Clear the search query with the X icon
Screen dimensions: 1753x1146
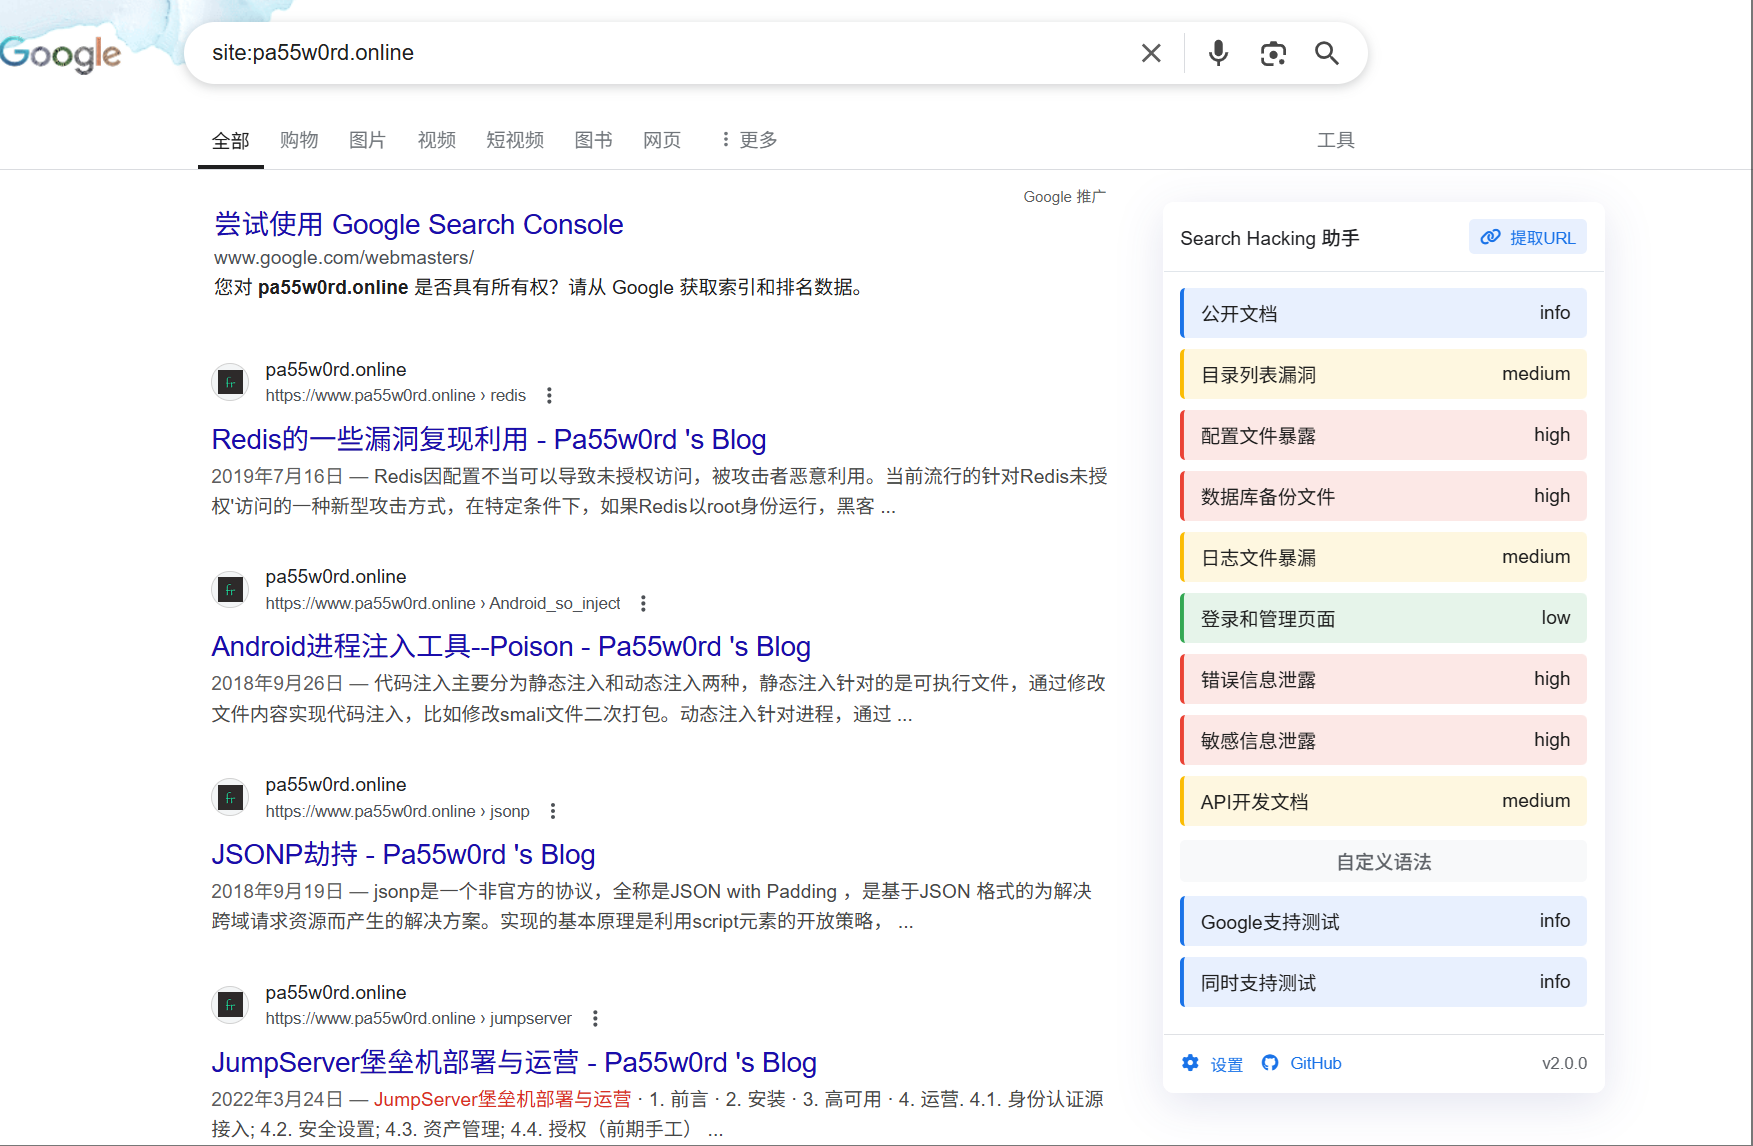coord(1151,53)
